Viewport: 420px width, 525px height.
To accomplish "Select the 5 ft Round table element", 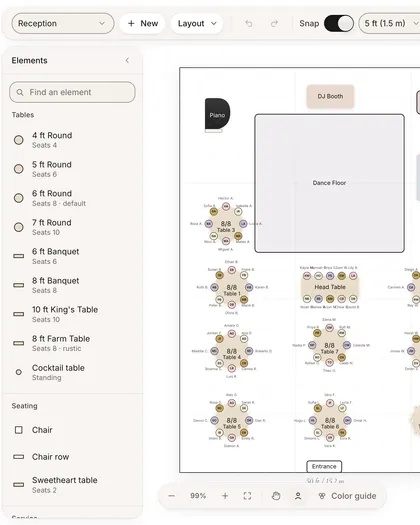I will (x=72, y=169).
